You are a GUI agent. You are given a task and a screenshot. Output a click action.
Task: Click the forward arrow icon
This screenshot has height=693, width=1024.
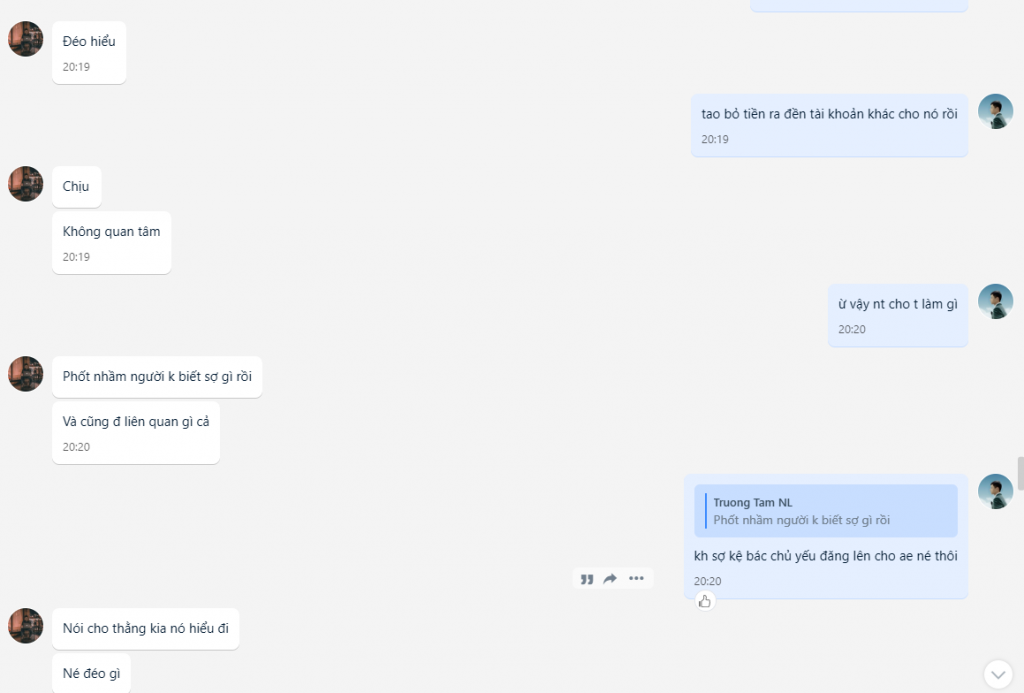(x=610, y=579)
